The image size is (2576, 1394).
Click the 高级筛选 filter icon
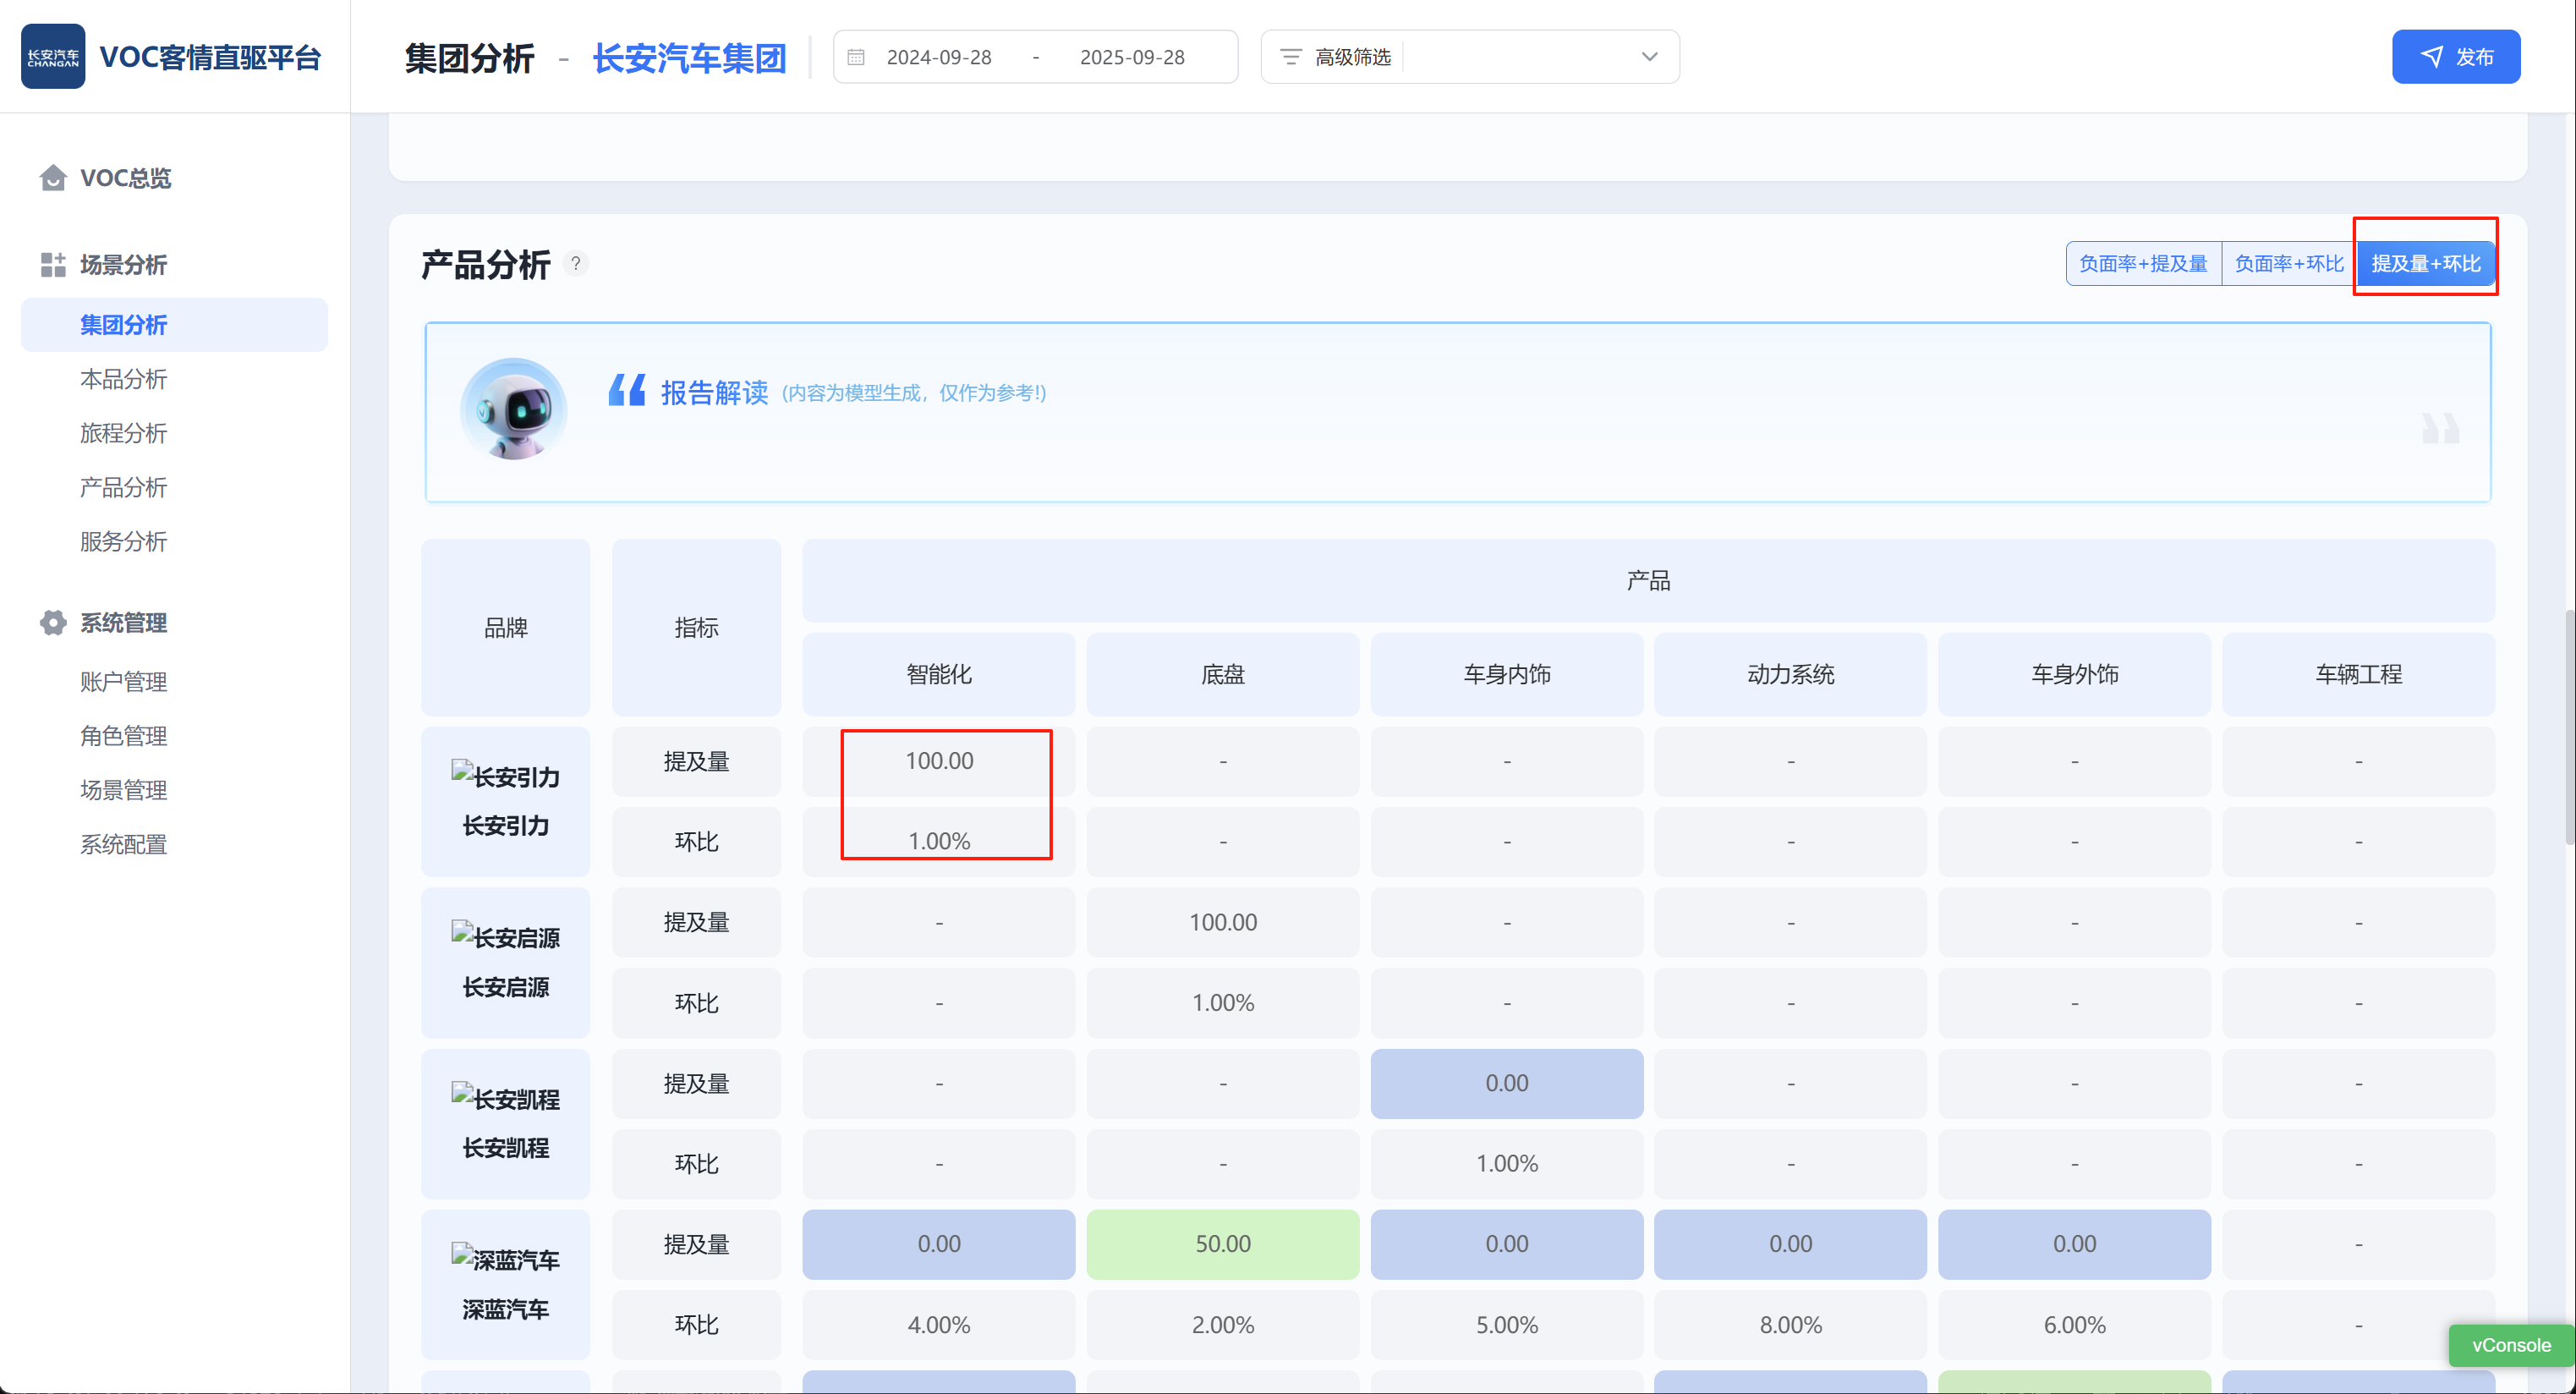point(1291,58)
